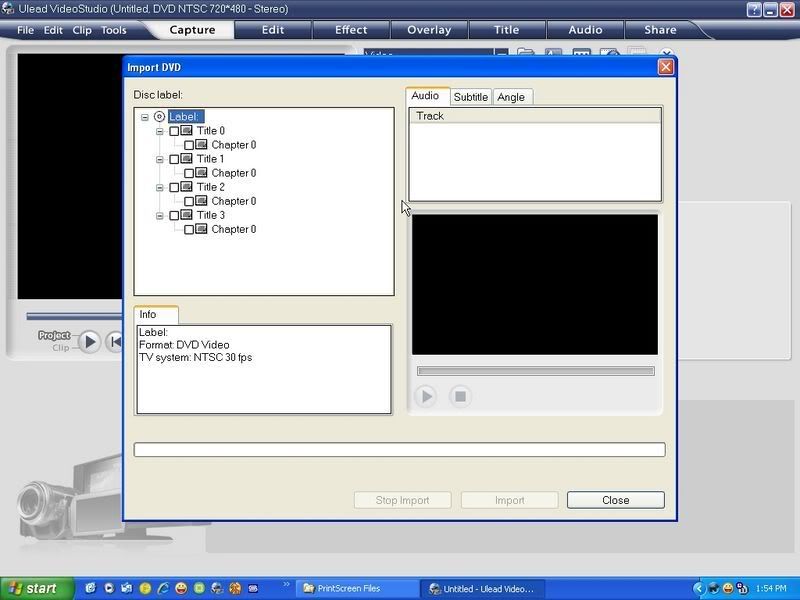Screen dimensions: 800x600
Task: Collapse the Title 2 tree node
Action: tap(159, 187)
